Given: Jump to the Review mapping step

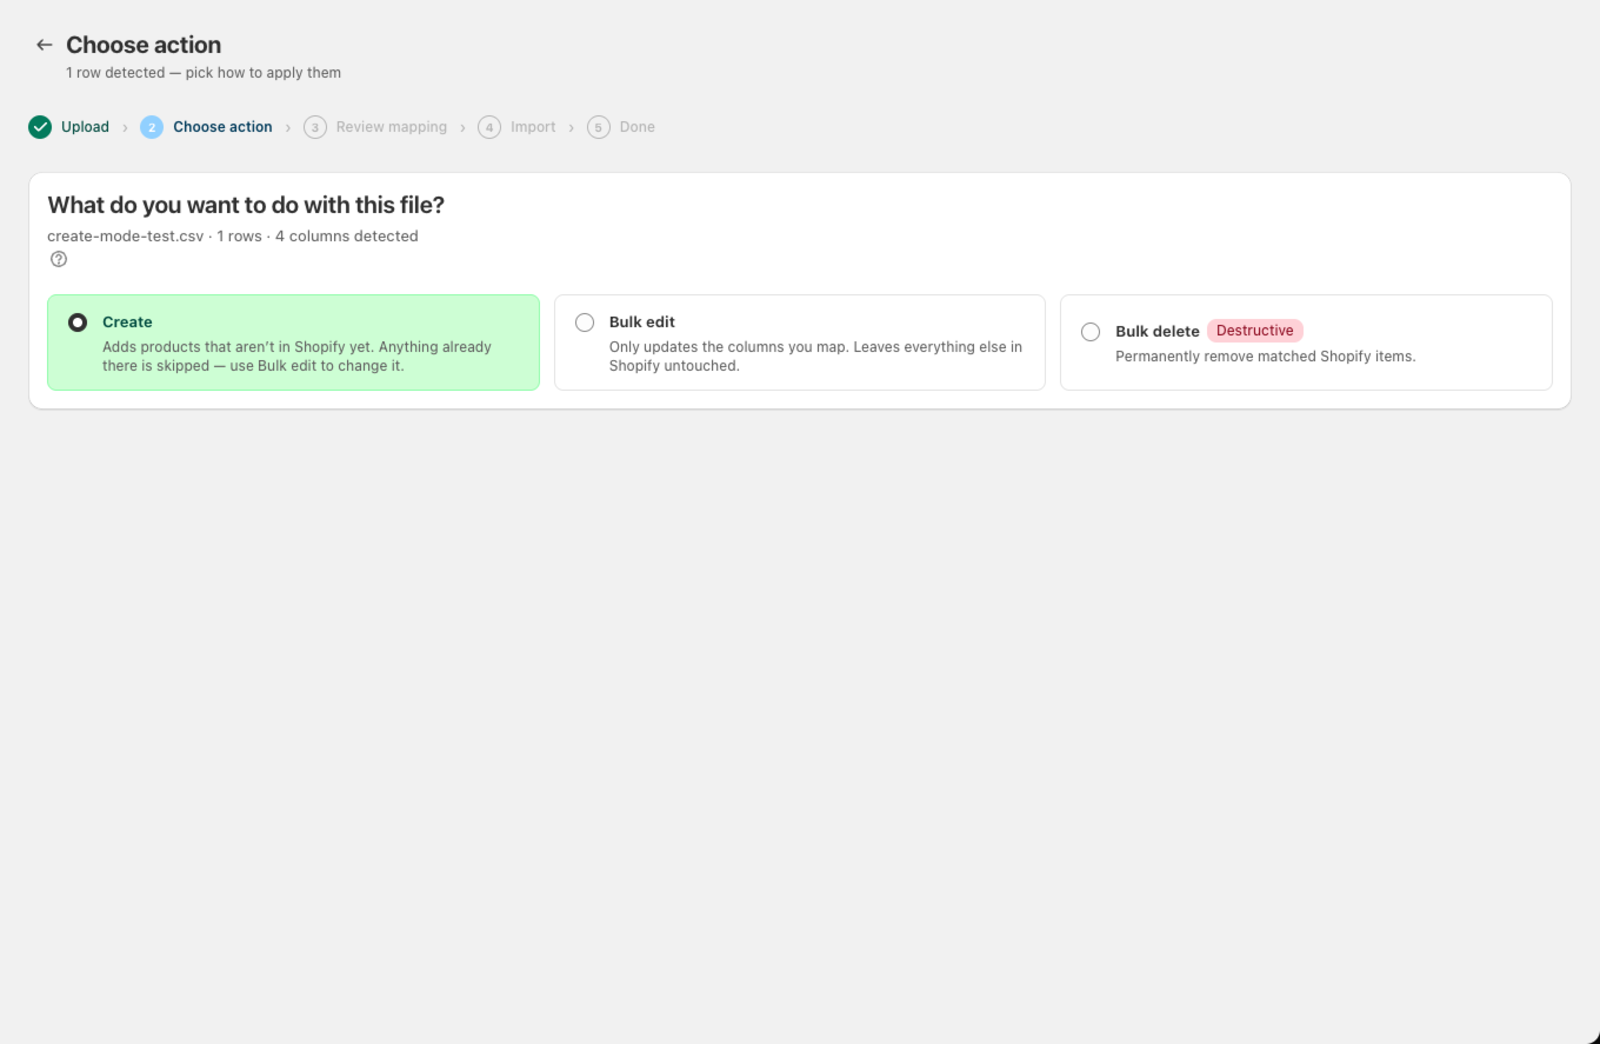Looking at the screenshot, I should pyautogui.click(x=391, y=127).
